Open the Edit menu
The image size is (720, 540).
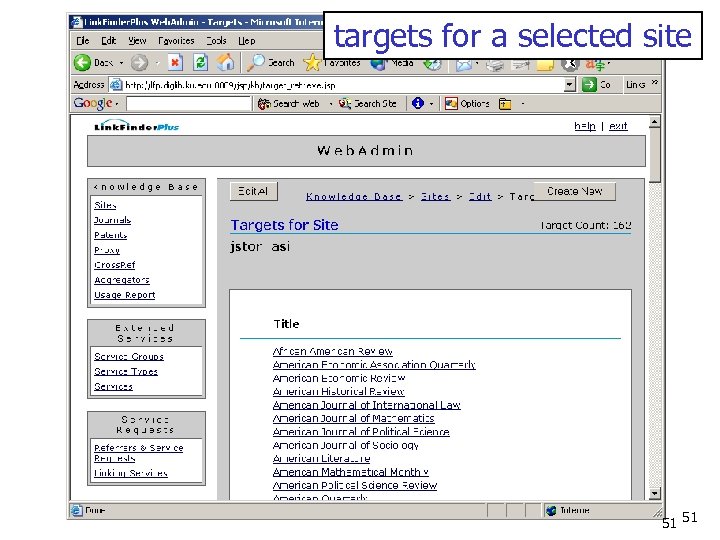108,41
